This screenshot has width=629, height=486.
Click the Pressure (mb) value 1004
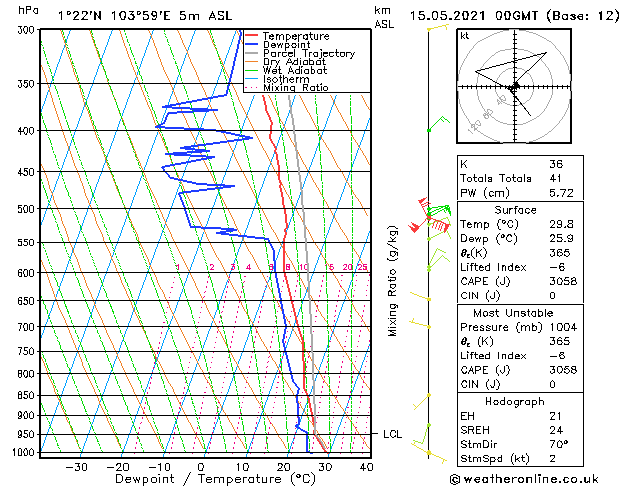(563, 327)
